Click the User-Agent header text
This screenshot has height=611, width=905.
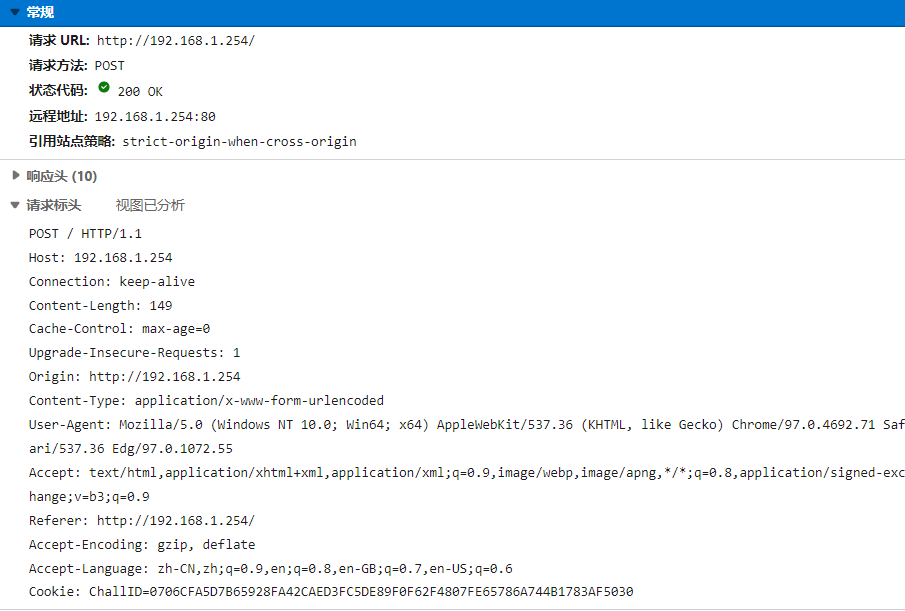point(400,425)
